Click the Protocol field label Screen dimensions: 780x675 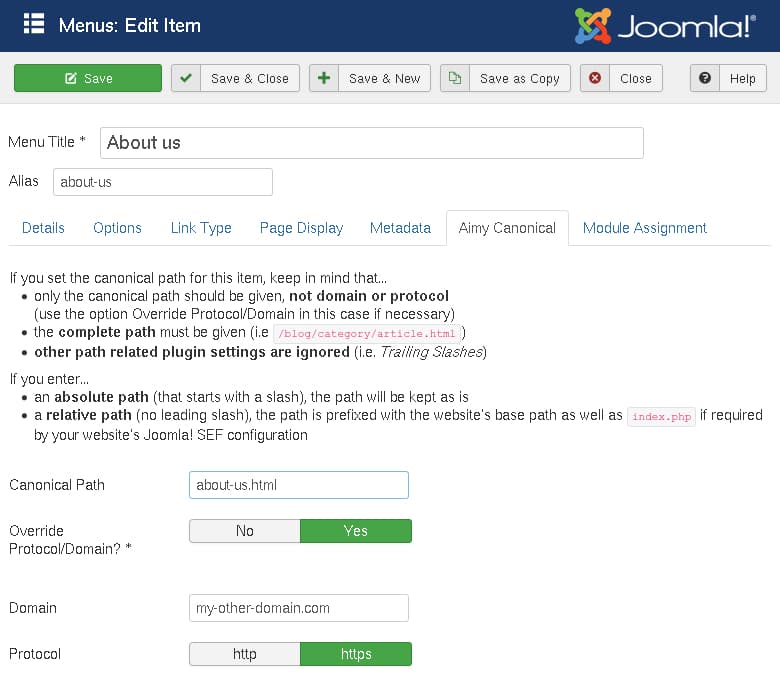(35, 654)
